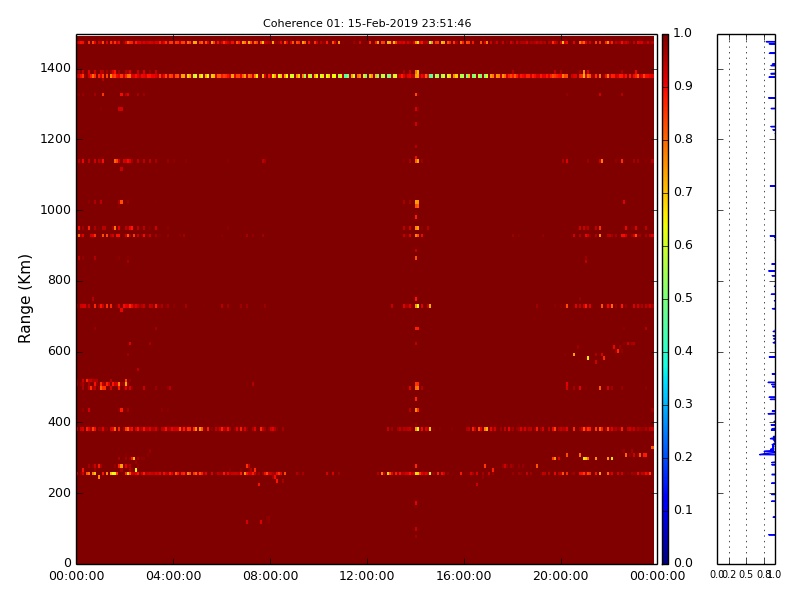Click the 200 range tick label
This screenshot has height=600, width=800.
(x=59, y=493)
